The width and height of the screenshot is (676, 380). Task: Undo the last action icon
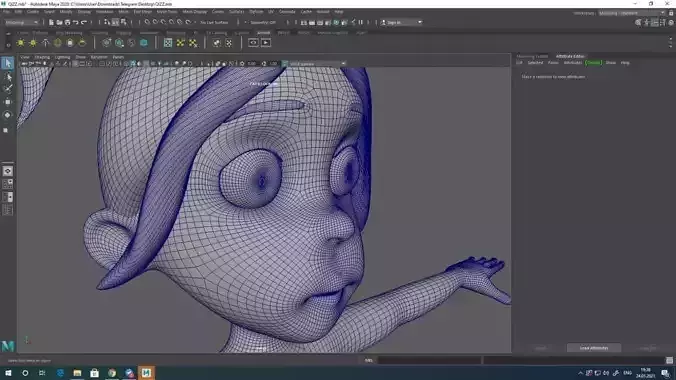76,22
